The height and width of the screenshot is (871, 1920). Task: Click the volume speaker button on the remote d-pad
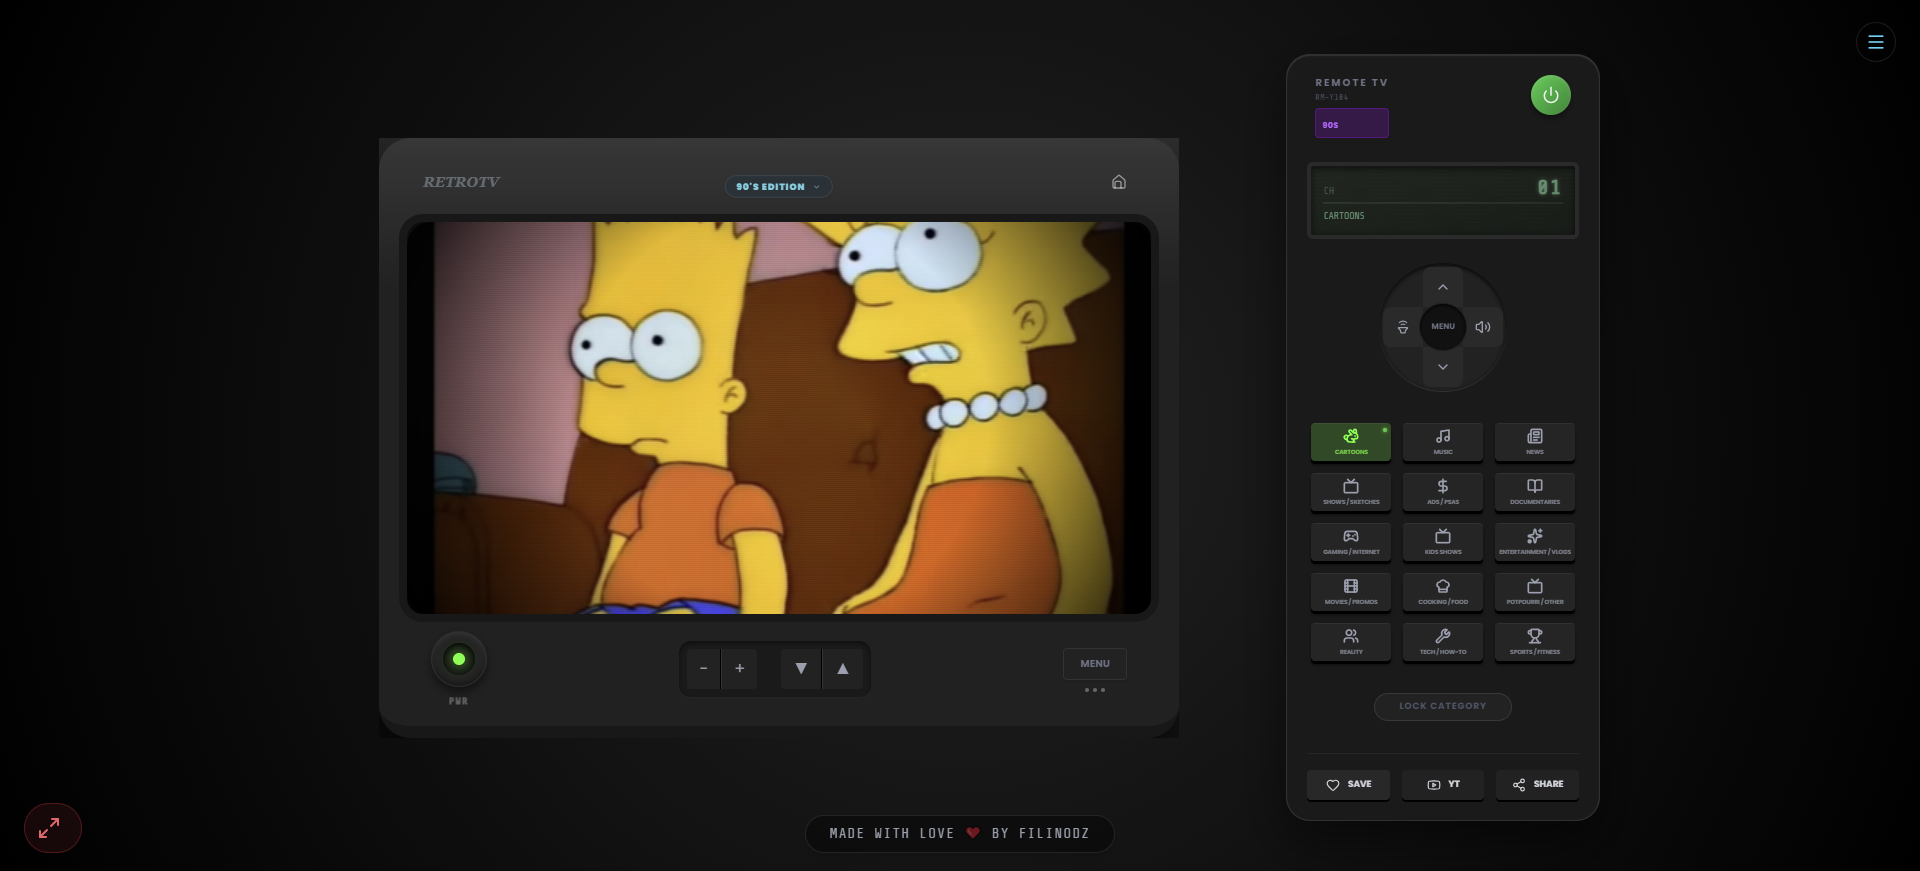[1483, 327]
